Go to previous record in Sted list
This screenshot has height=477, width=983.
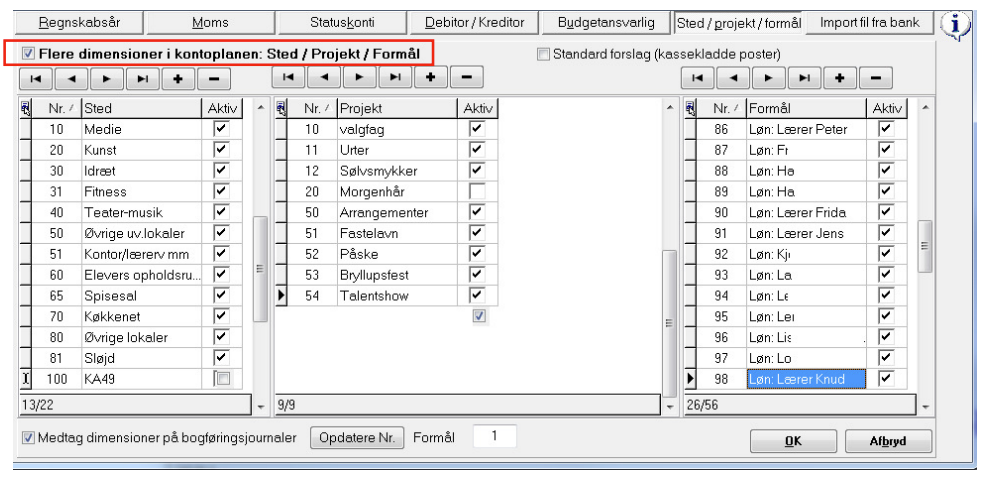[x=71, y=77]
